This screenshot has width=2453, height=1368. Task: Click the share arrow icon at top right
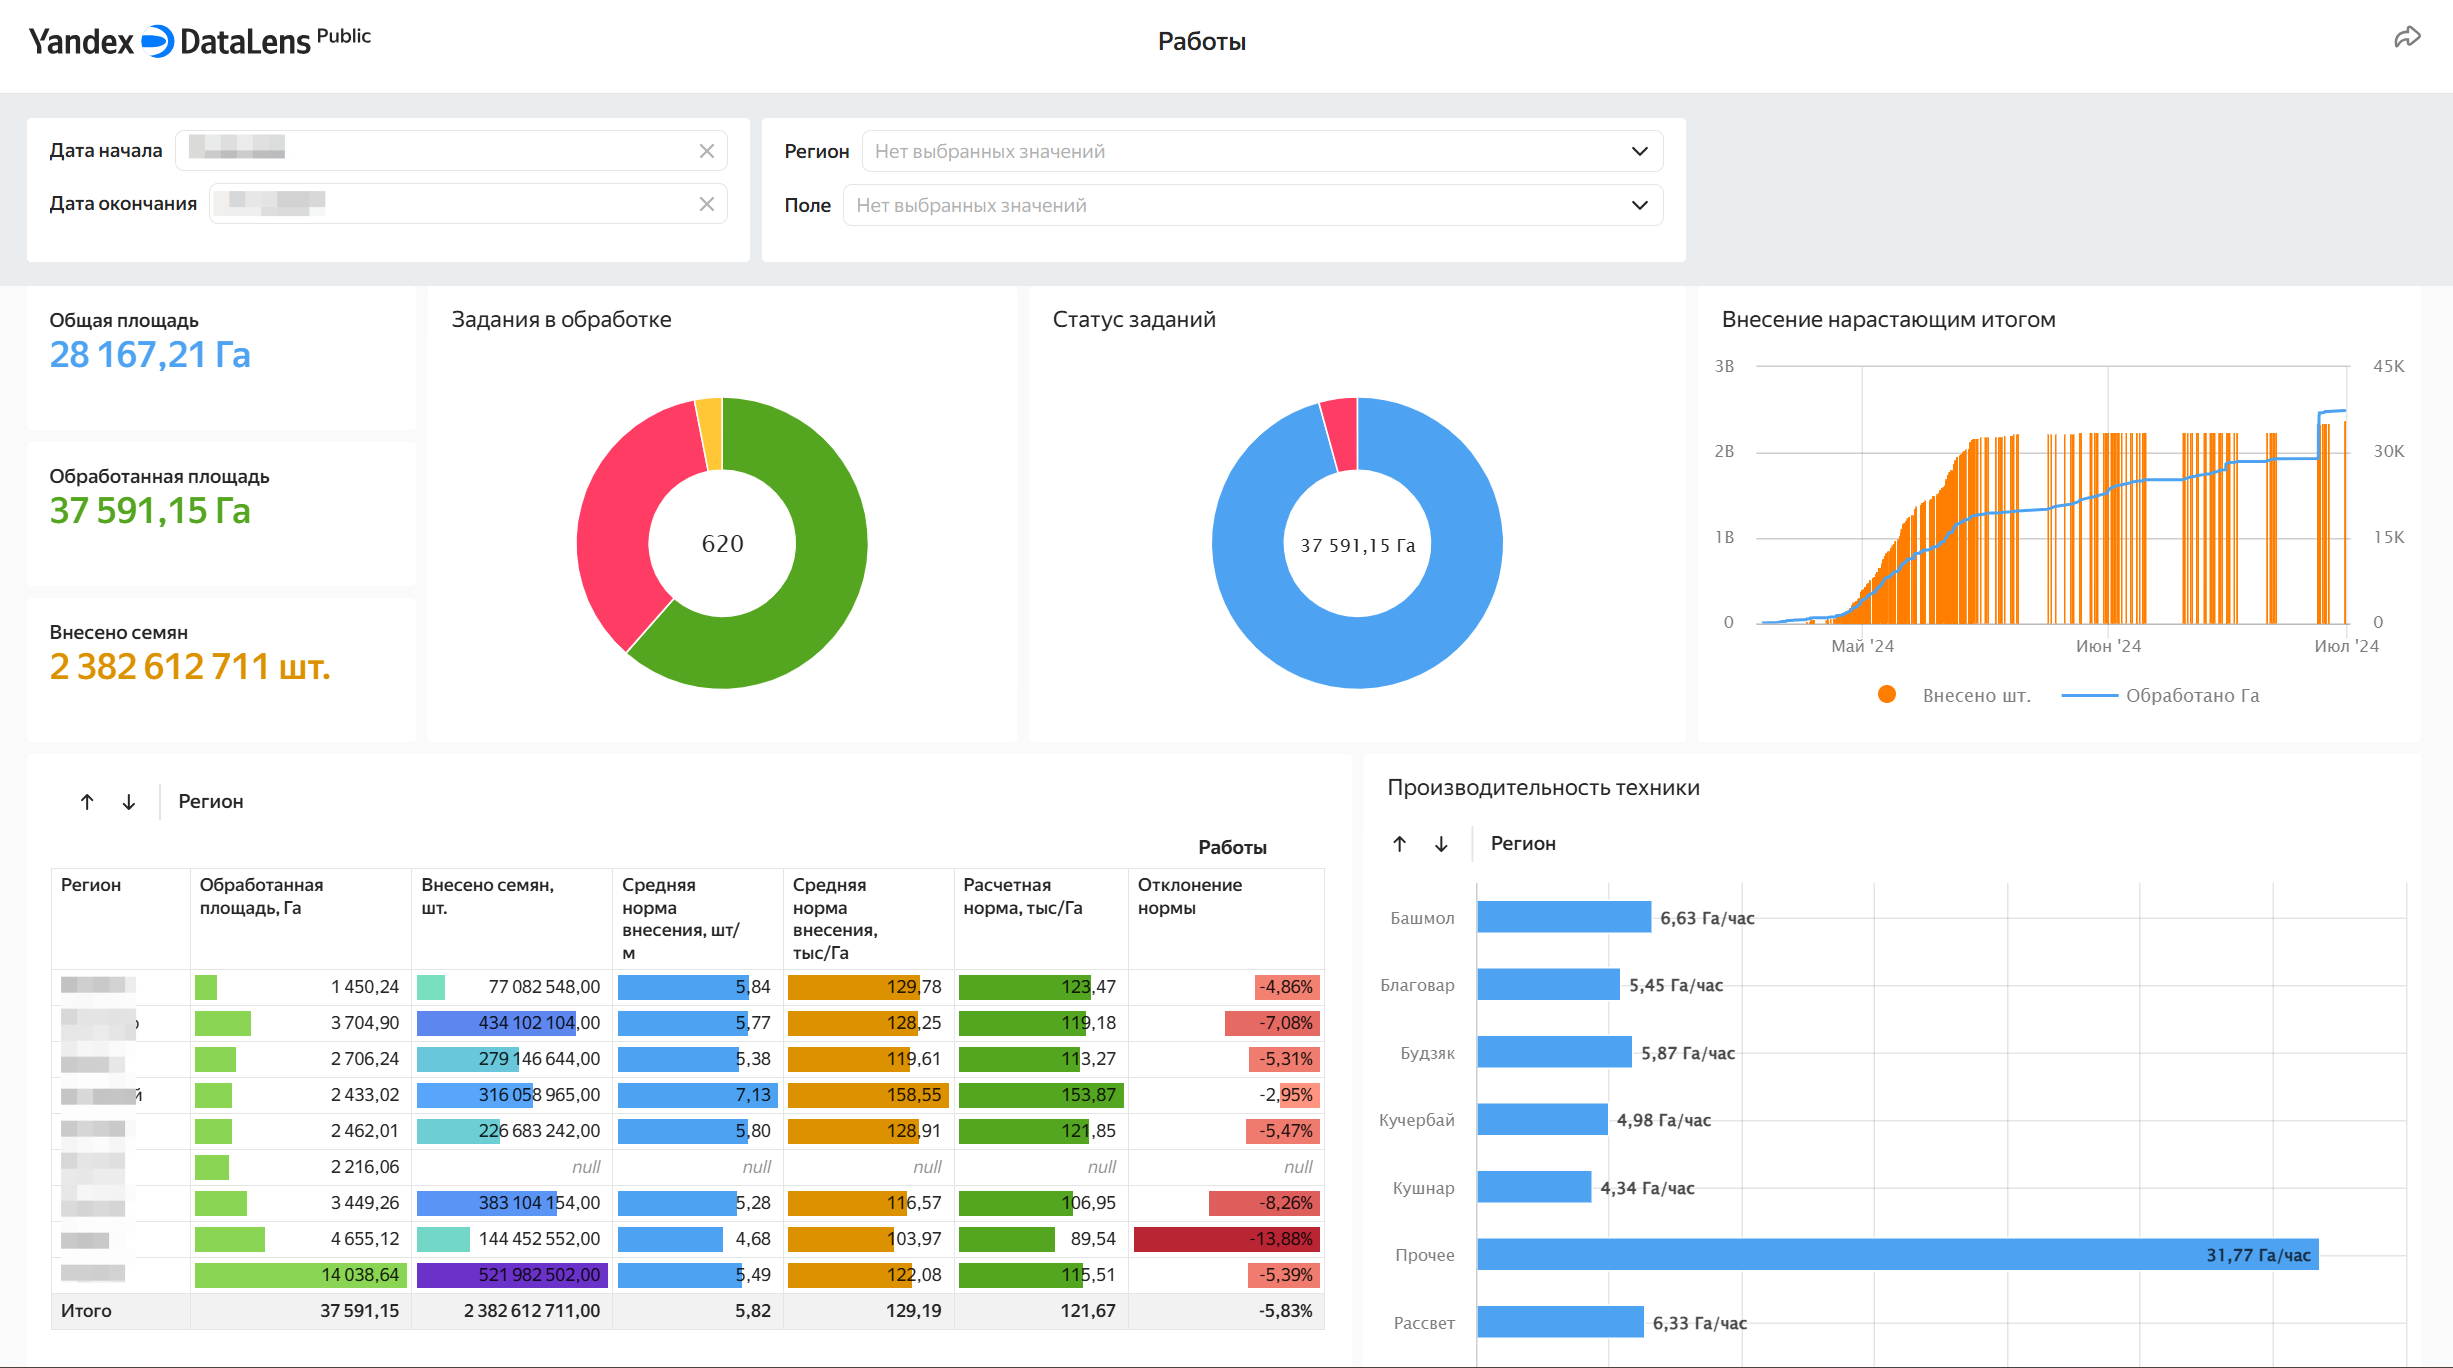[2407, 38]
